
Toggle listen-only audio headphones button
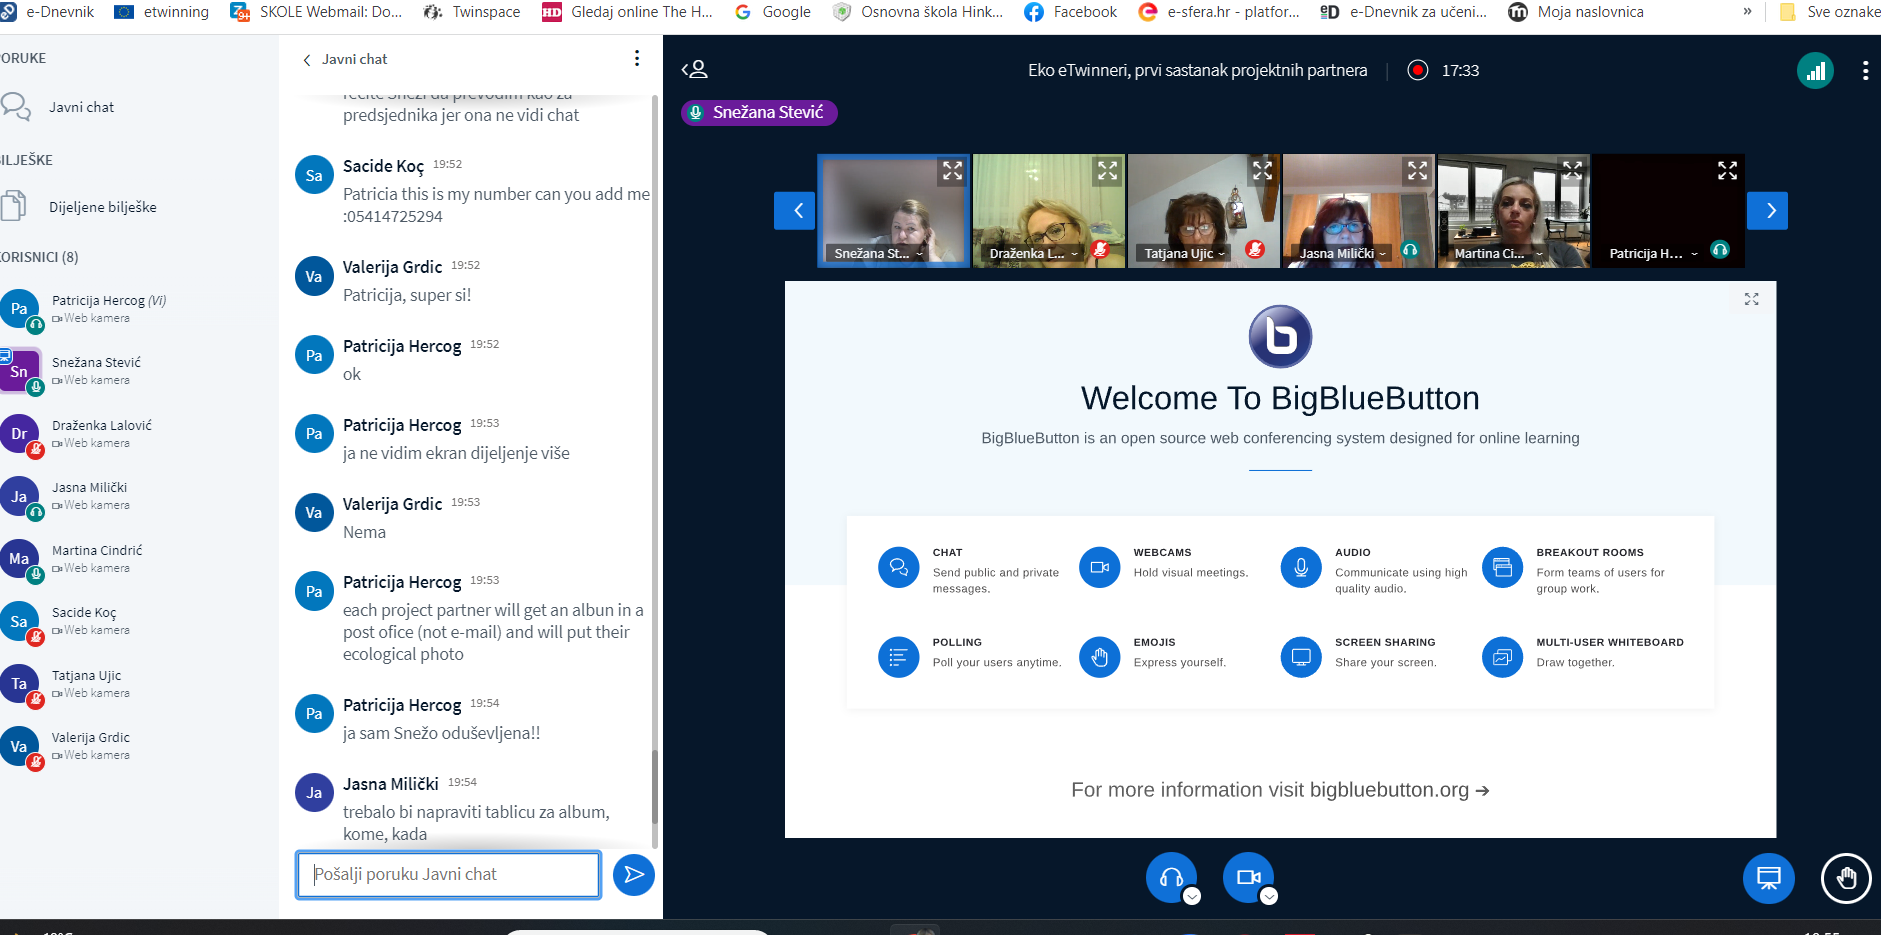click(1171, 877)
